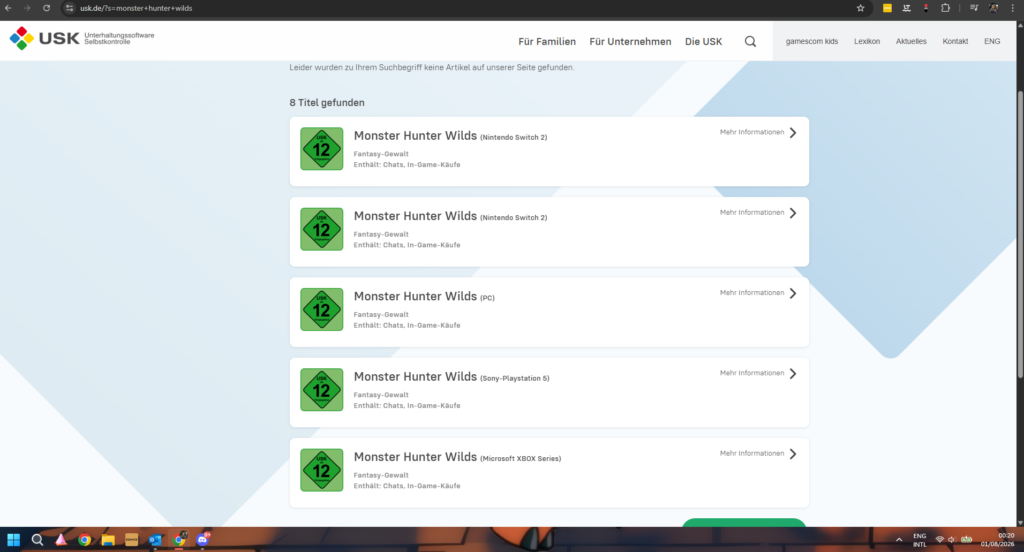Open Discord from the taskbar
The image size is (1024, 552).
(x=203, y=540)
